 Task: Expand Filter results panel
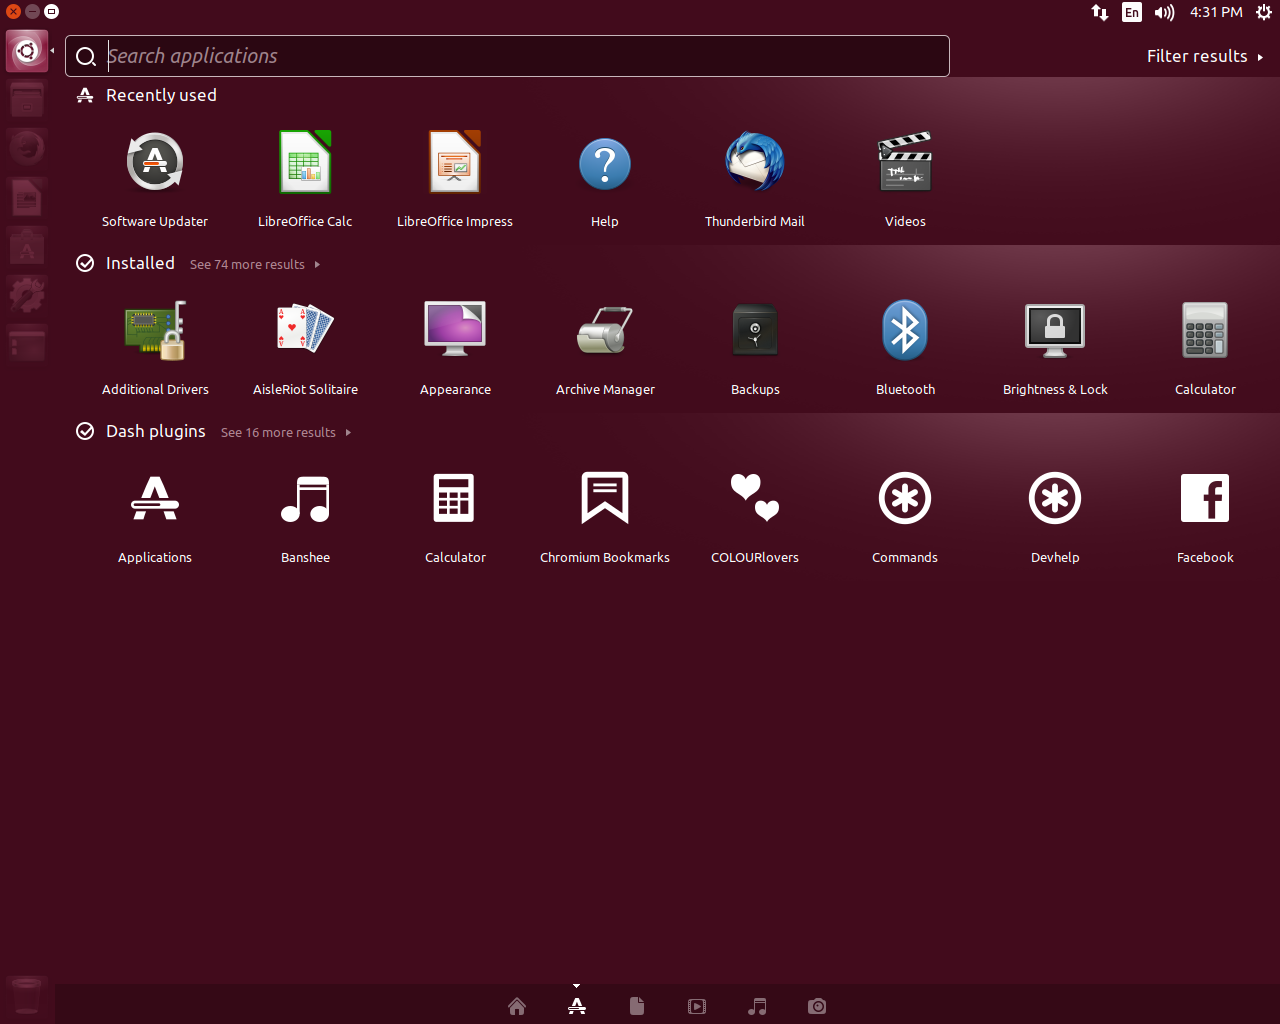pyautogui.click(x=1205, y=56)
